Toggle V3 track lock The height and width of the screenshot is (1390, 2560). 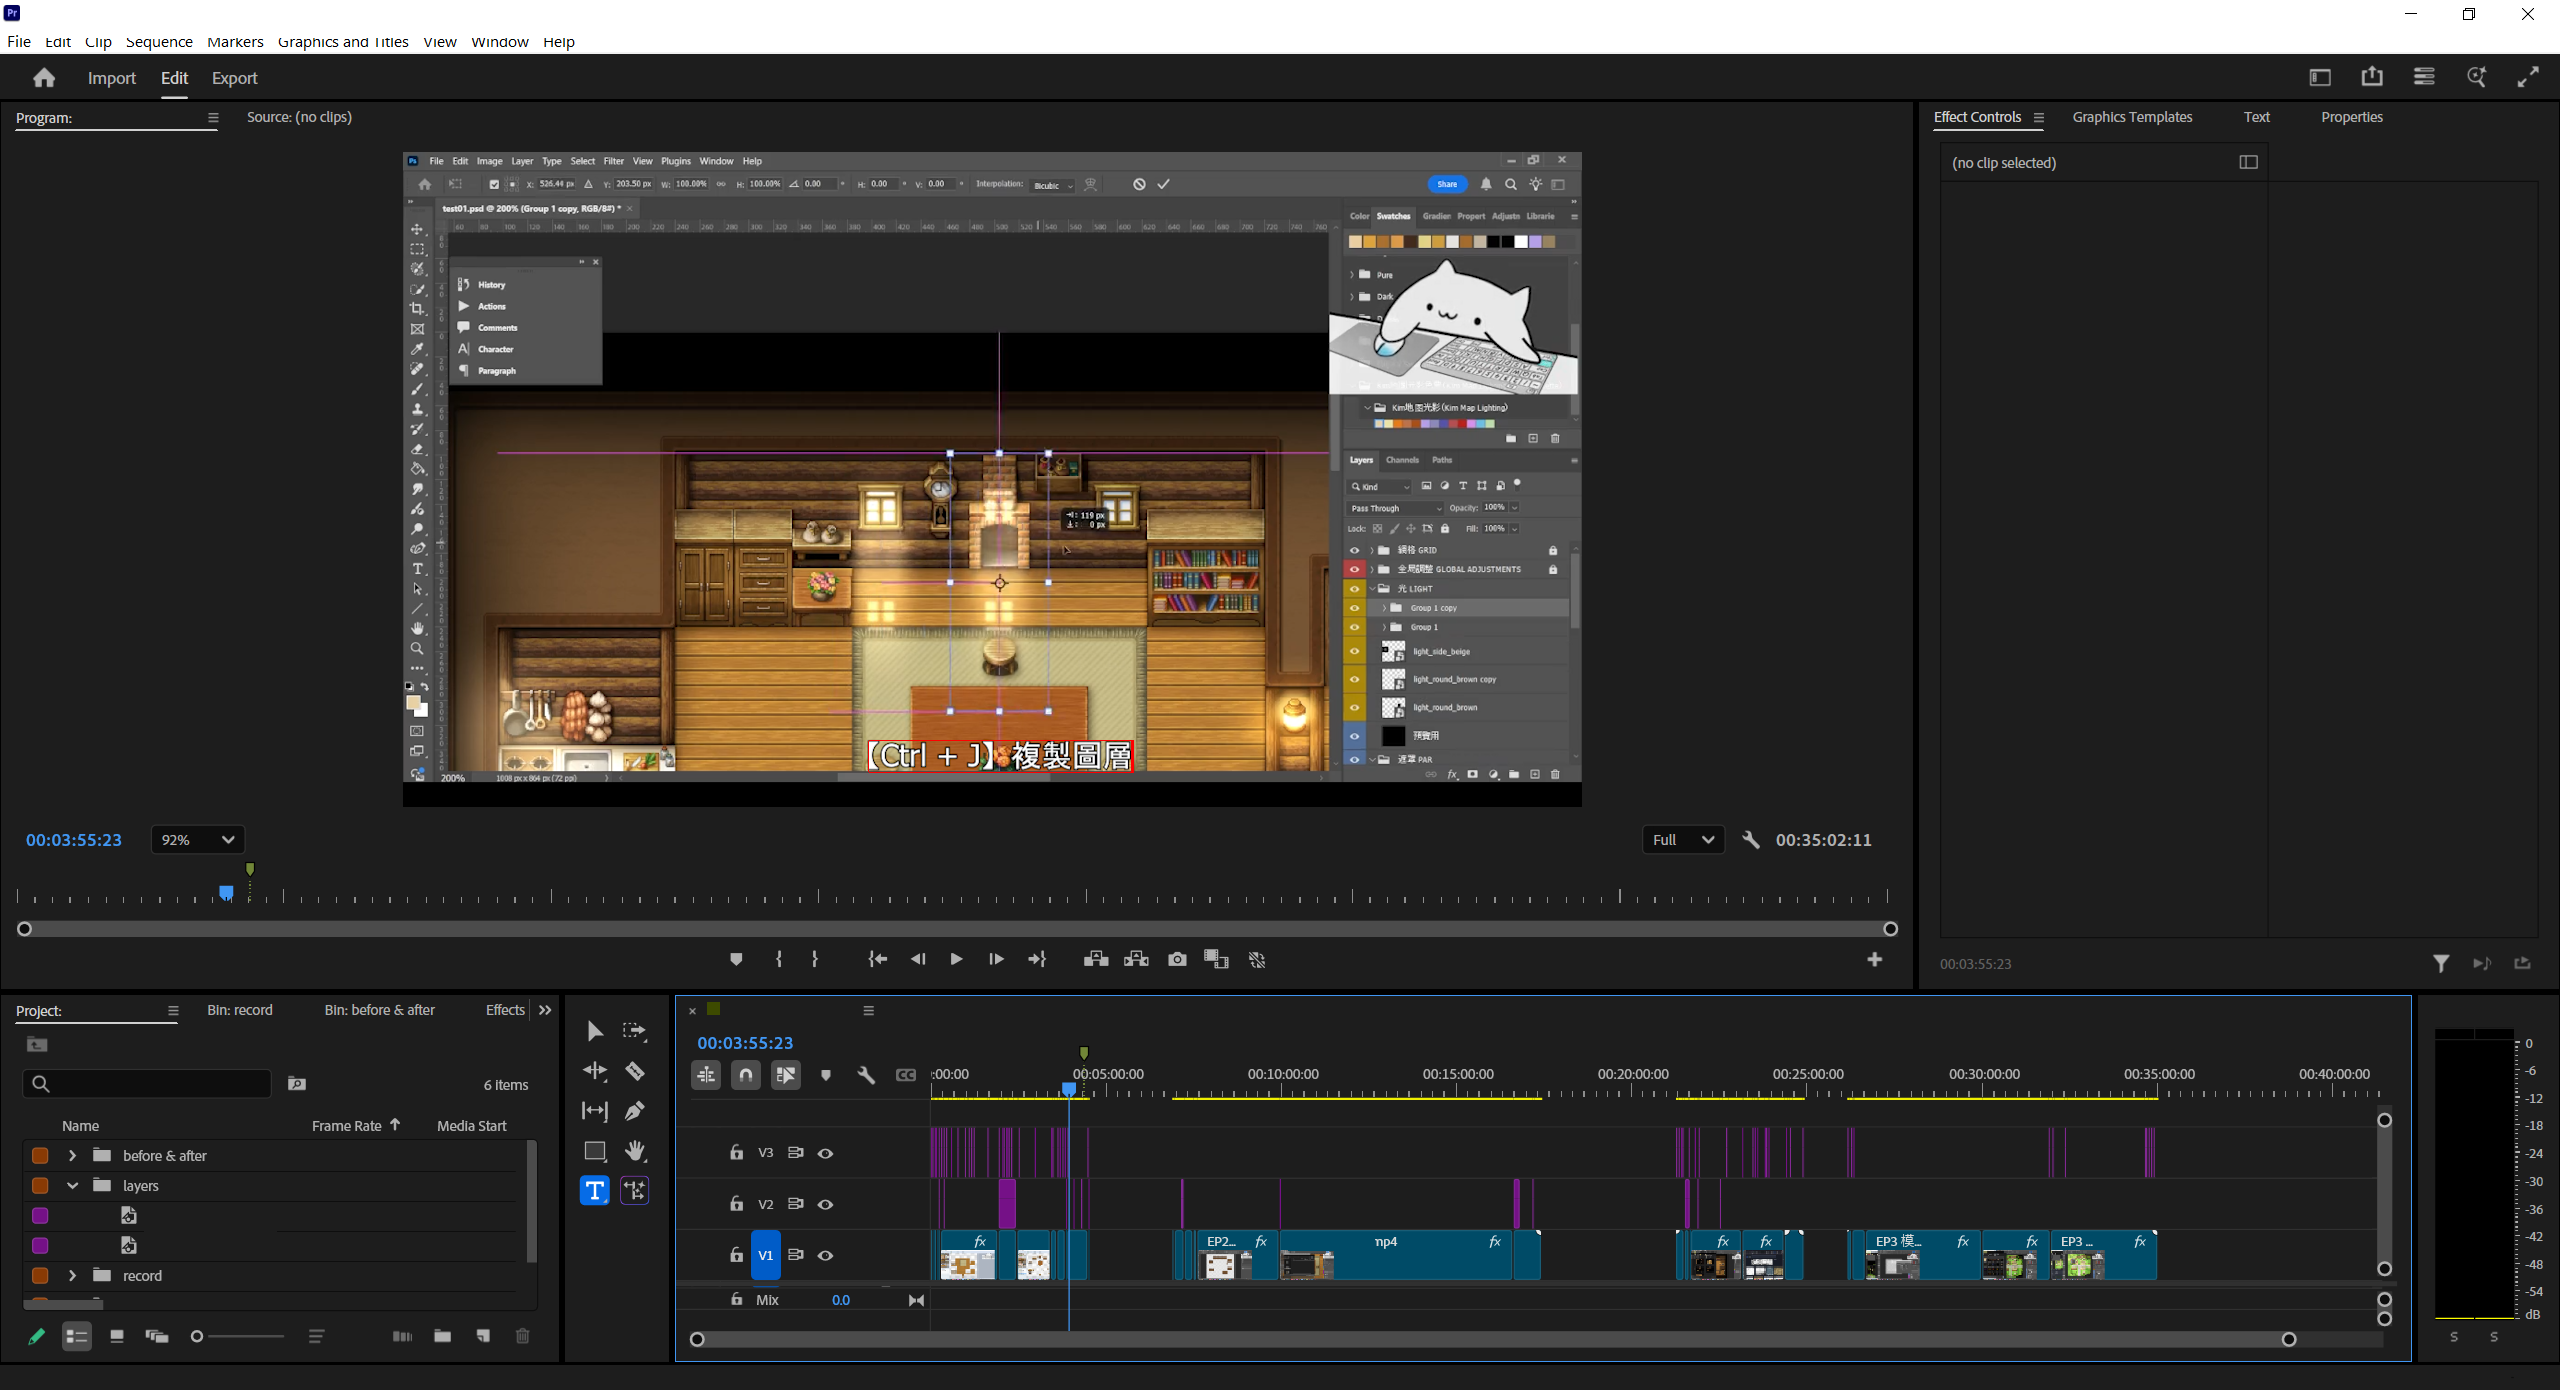click(737, 1152)
